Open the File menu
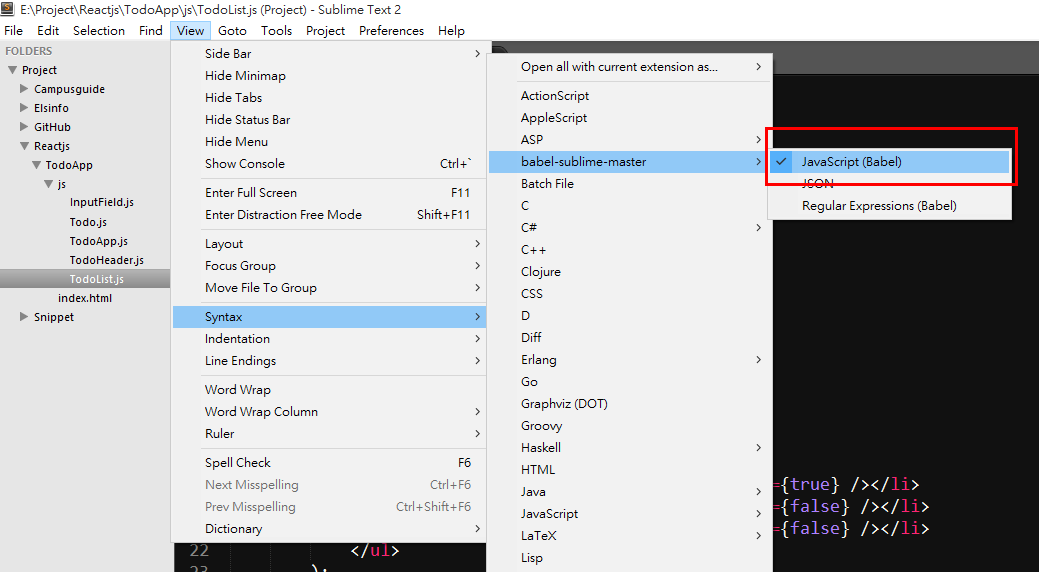Image resolution: width=1039 pixels, height=572 pixels. pos(13,30)
